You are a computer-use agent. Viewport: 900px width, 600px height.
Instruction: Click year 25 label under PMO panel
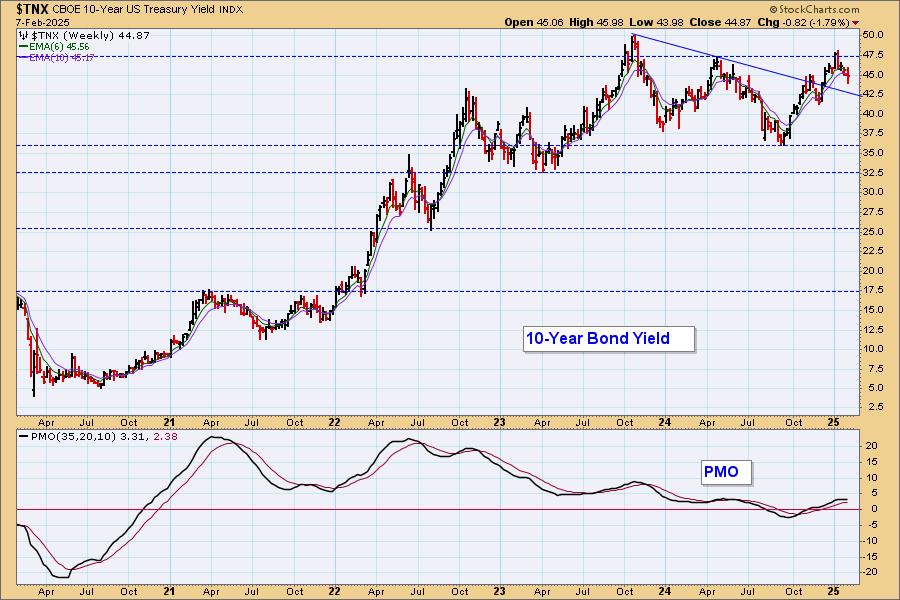tap(834, 591)
